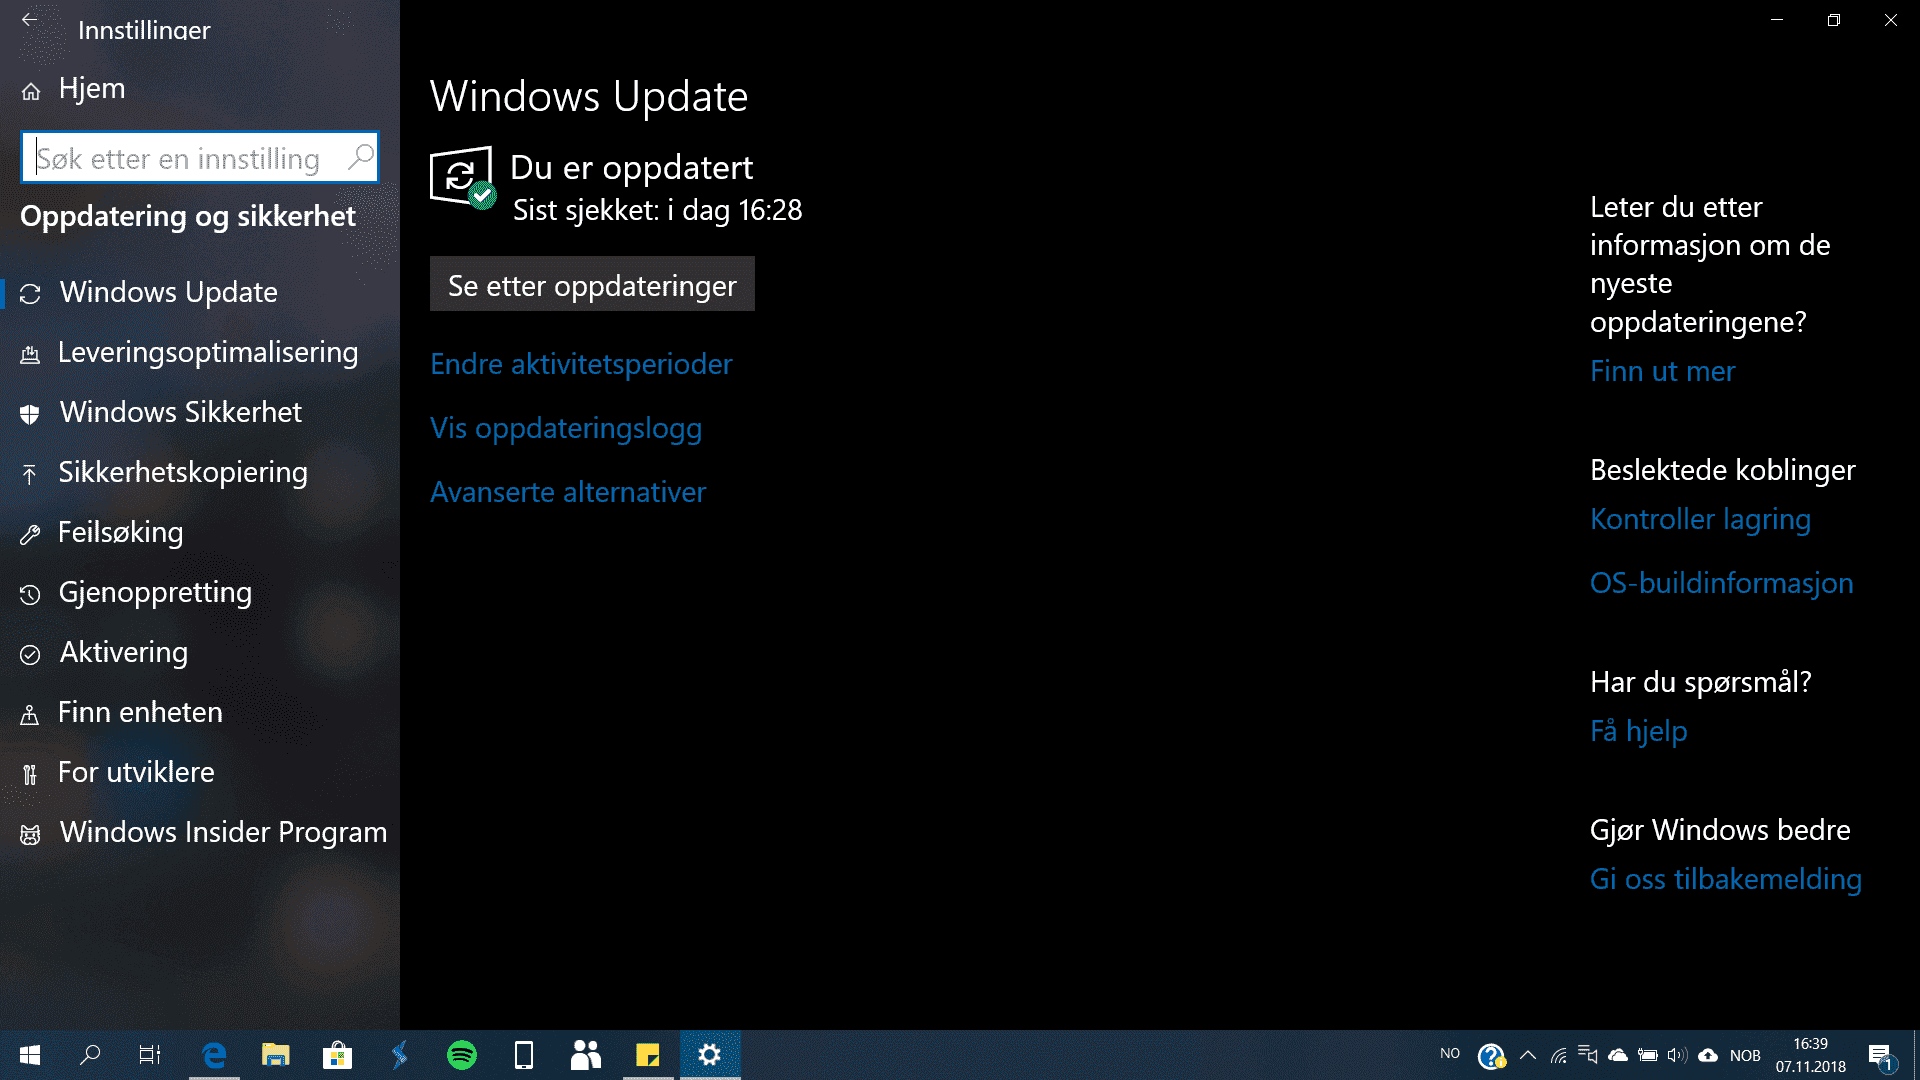Open Hjem via the house icon

point(31,91)
